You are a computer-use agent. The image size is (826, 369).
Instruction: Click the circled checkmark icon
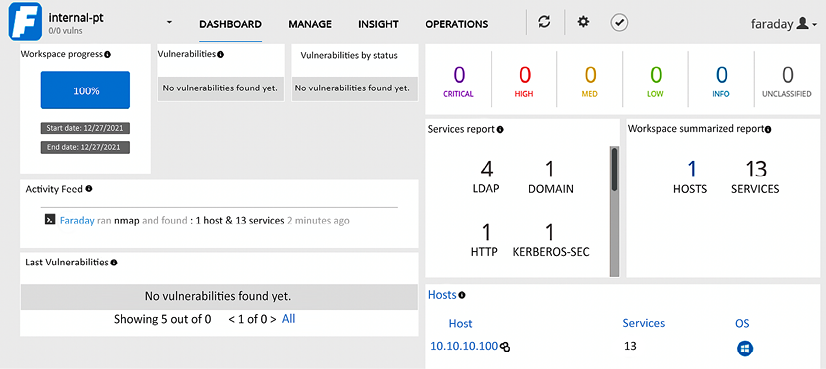(619, 23)
